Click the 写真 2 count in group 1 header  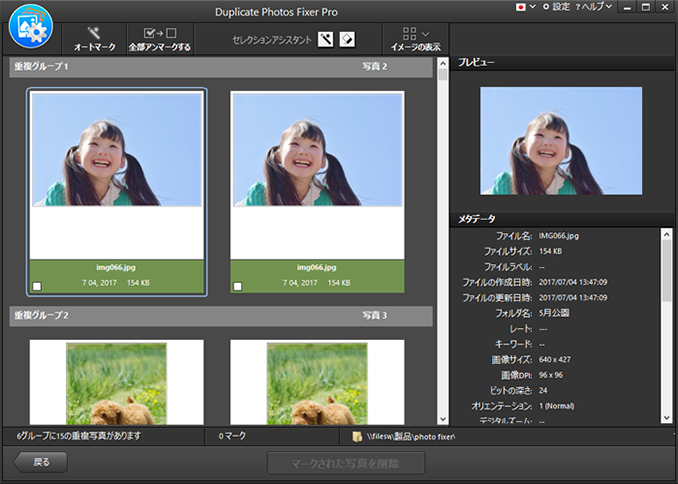click(x=374, y=67)
